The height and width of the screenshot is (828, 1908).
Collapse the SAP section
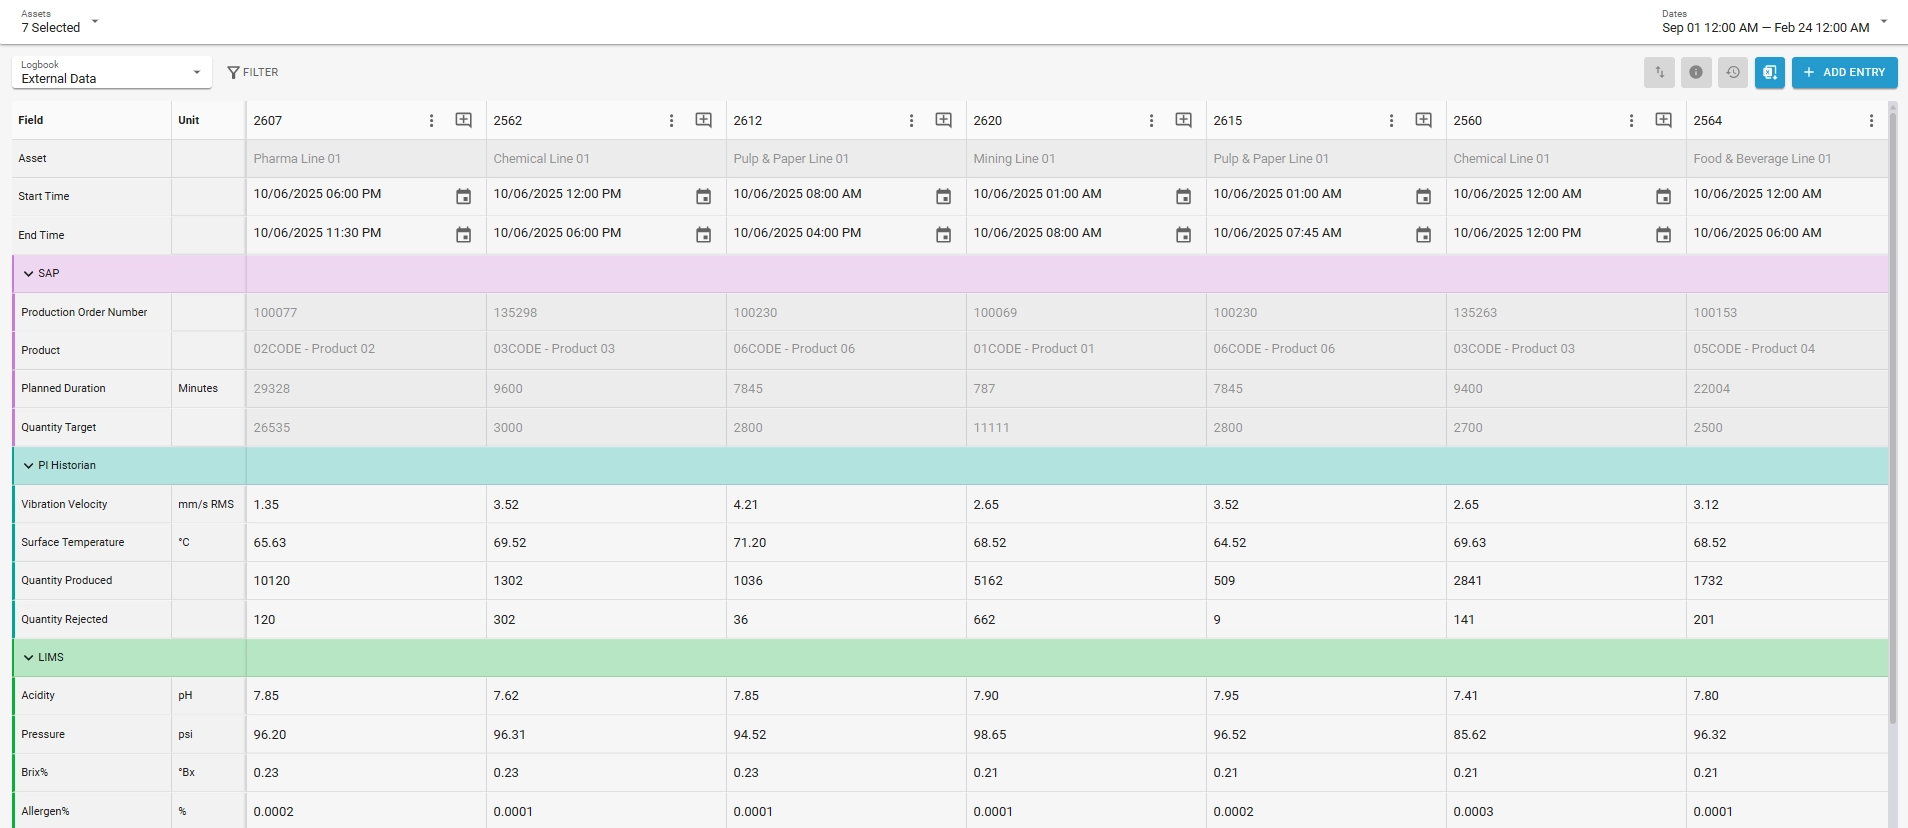pos(29,273)
